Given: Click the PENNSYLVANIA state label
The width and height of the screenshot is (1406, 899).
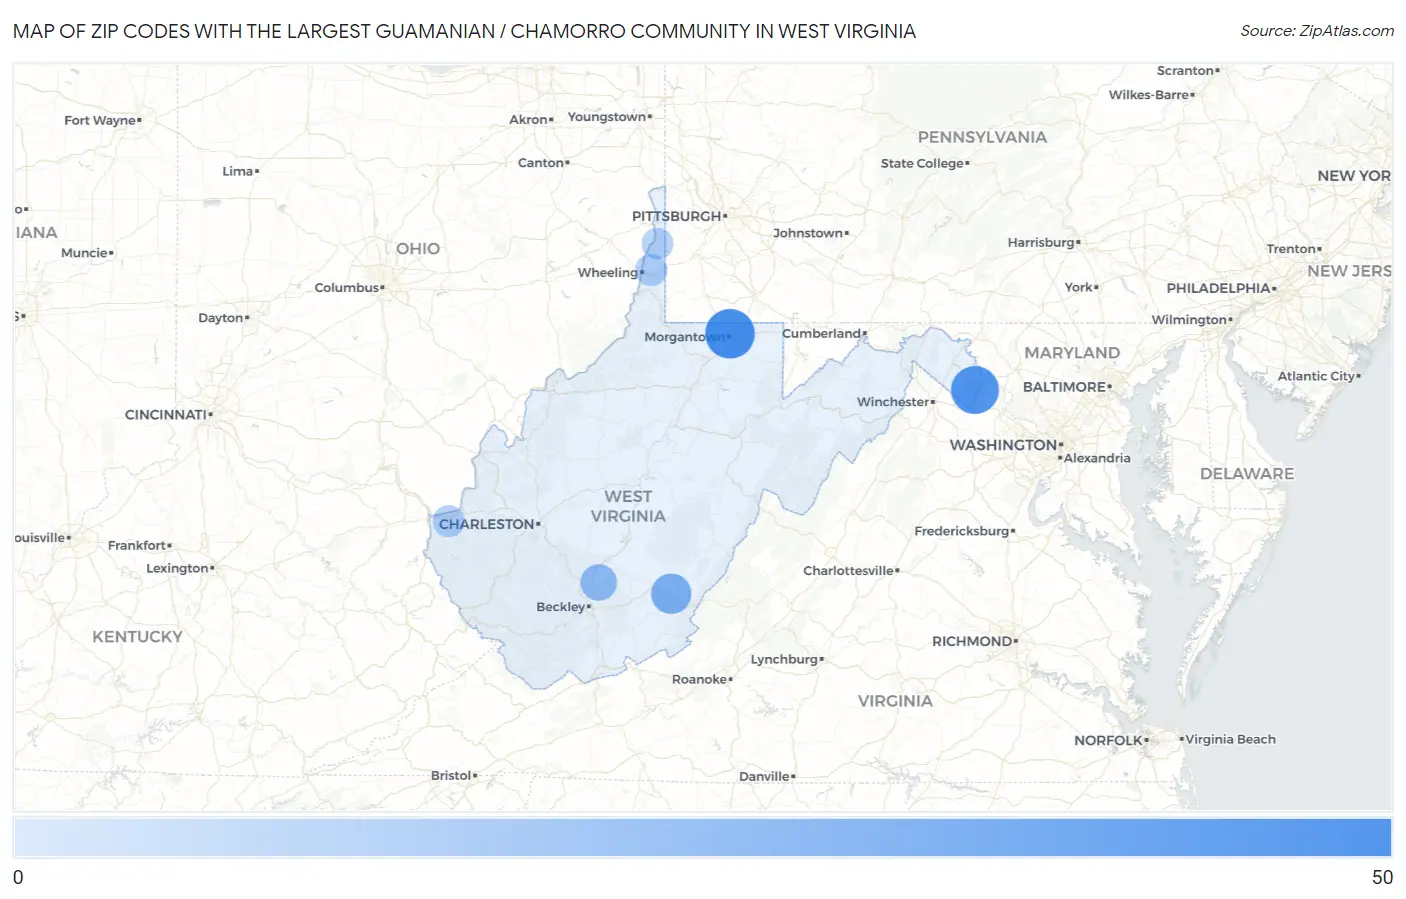Looking at the screenshot, I should (x=982, y=137).
